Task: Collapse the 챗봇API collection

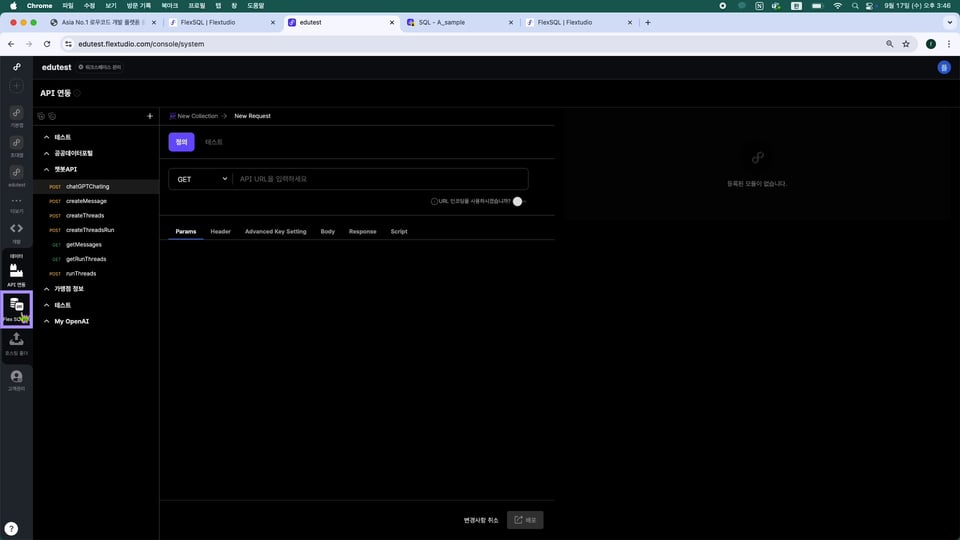Action: pos(47,170)
